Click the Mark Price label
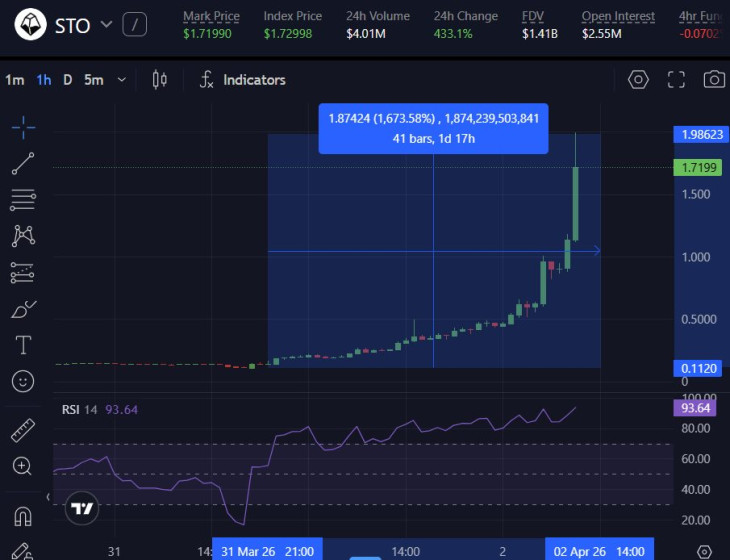The image size is (730, 560). (x=211, y=16)
